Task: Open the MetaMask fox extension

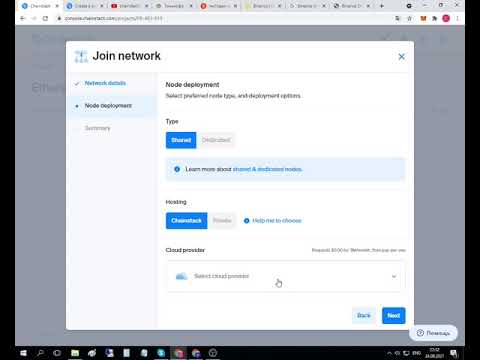Action: coord(423,18)
